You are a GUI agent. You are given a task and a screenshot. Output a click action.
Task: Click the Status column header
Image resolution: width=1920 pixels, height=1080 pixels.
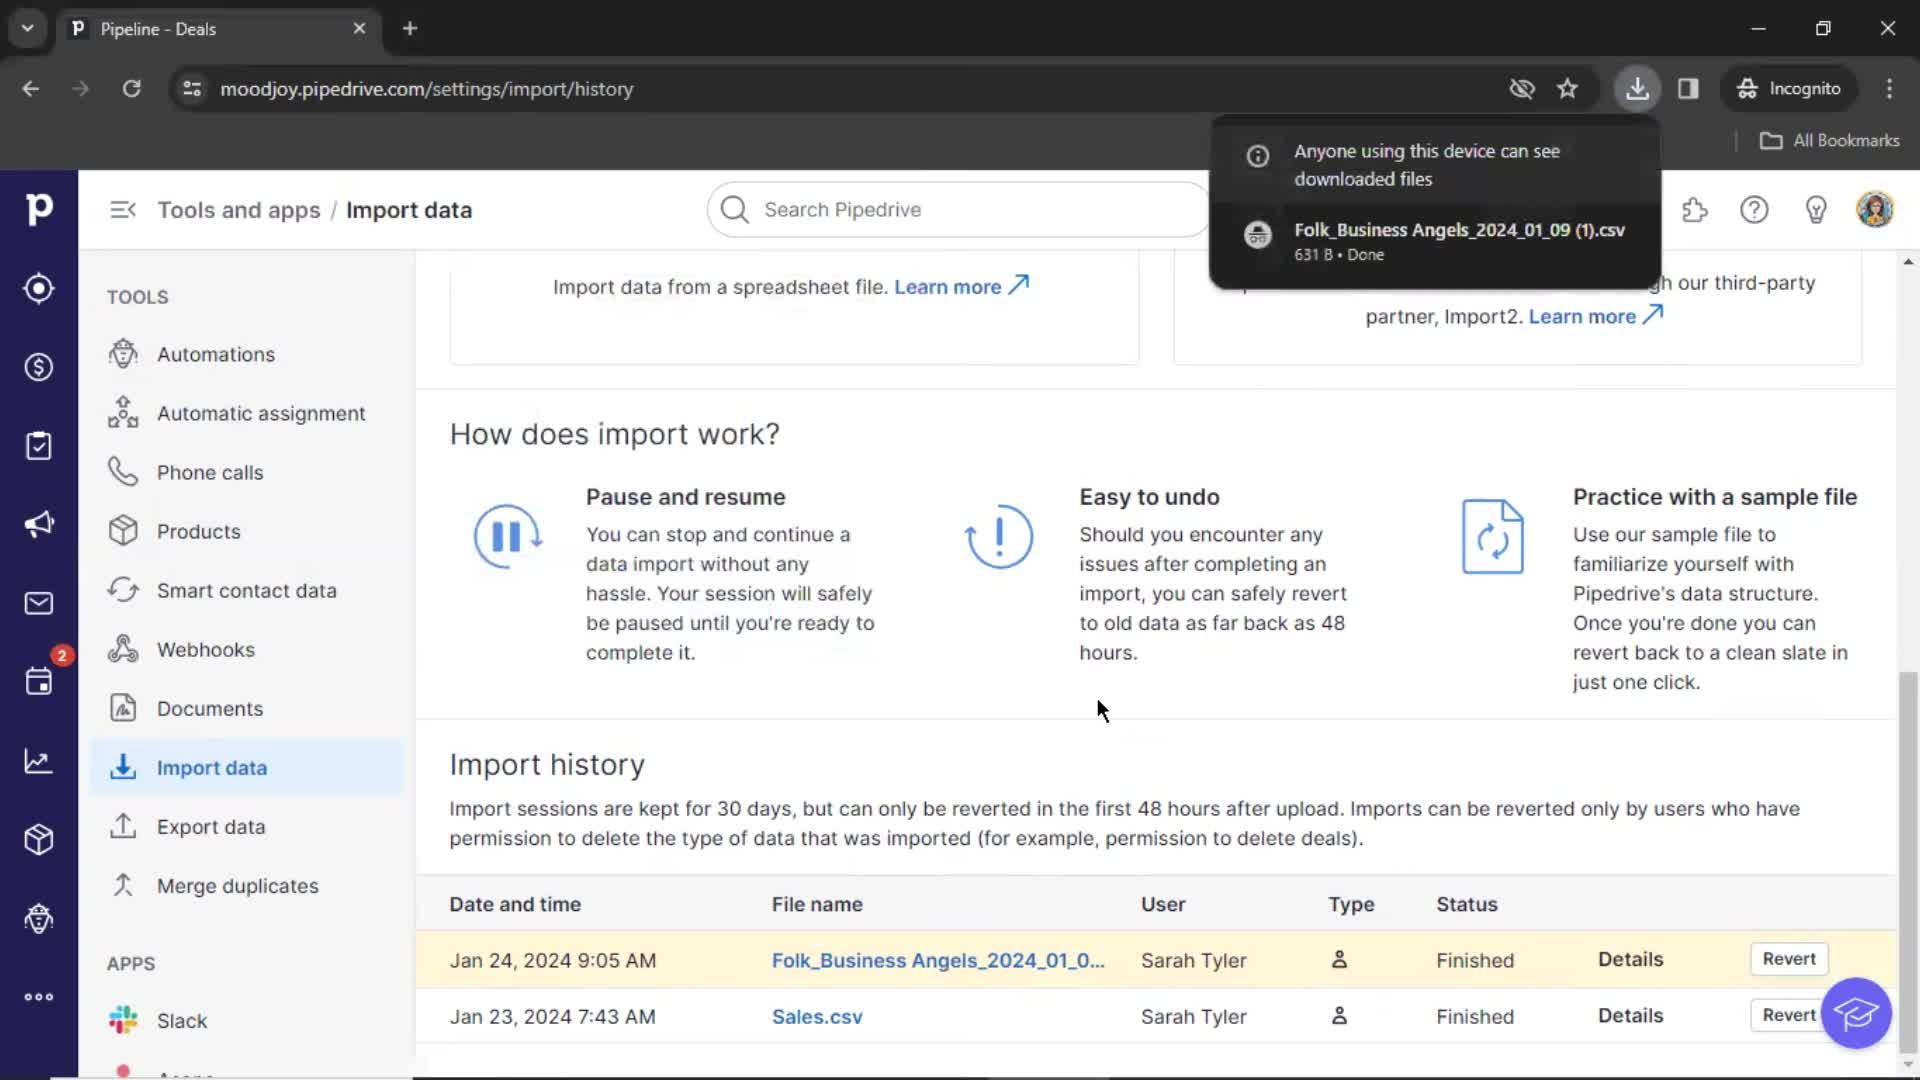1467,904
